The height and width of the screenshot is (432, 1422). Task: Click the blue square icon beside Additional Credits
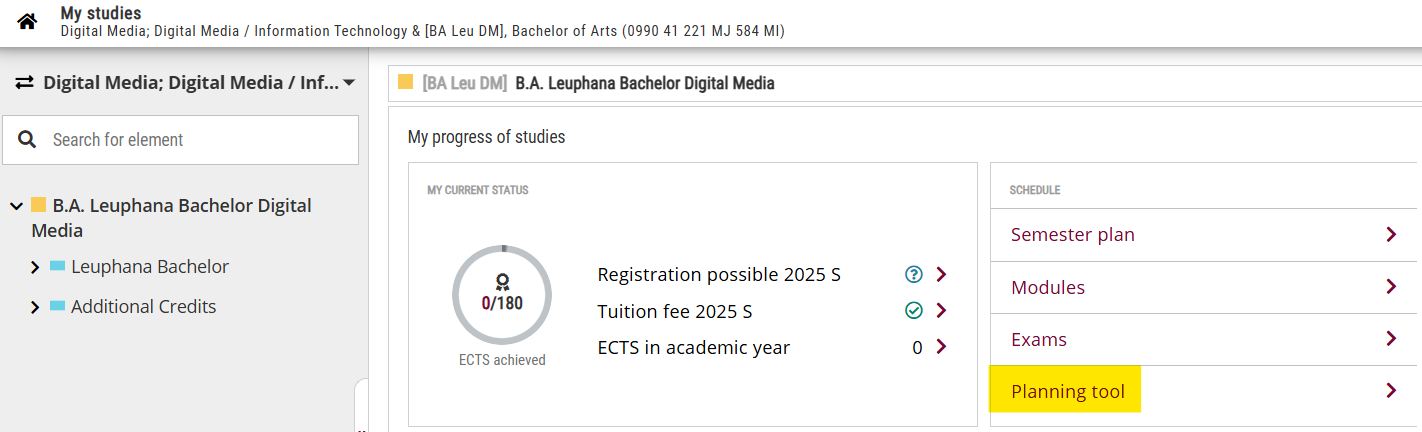[x=57, y=306]
